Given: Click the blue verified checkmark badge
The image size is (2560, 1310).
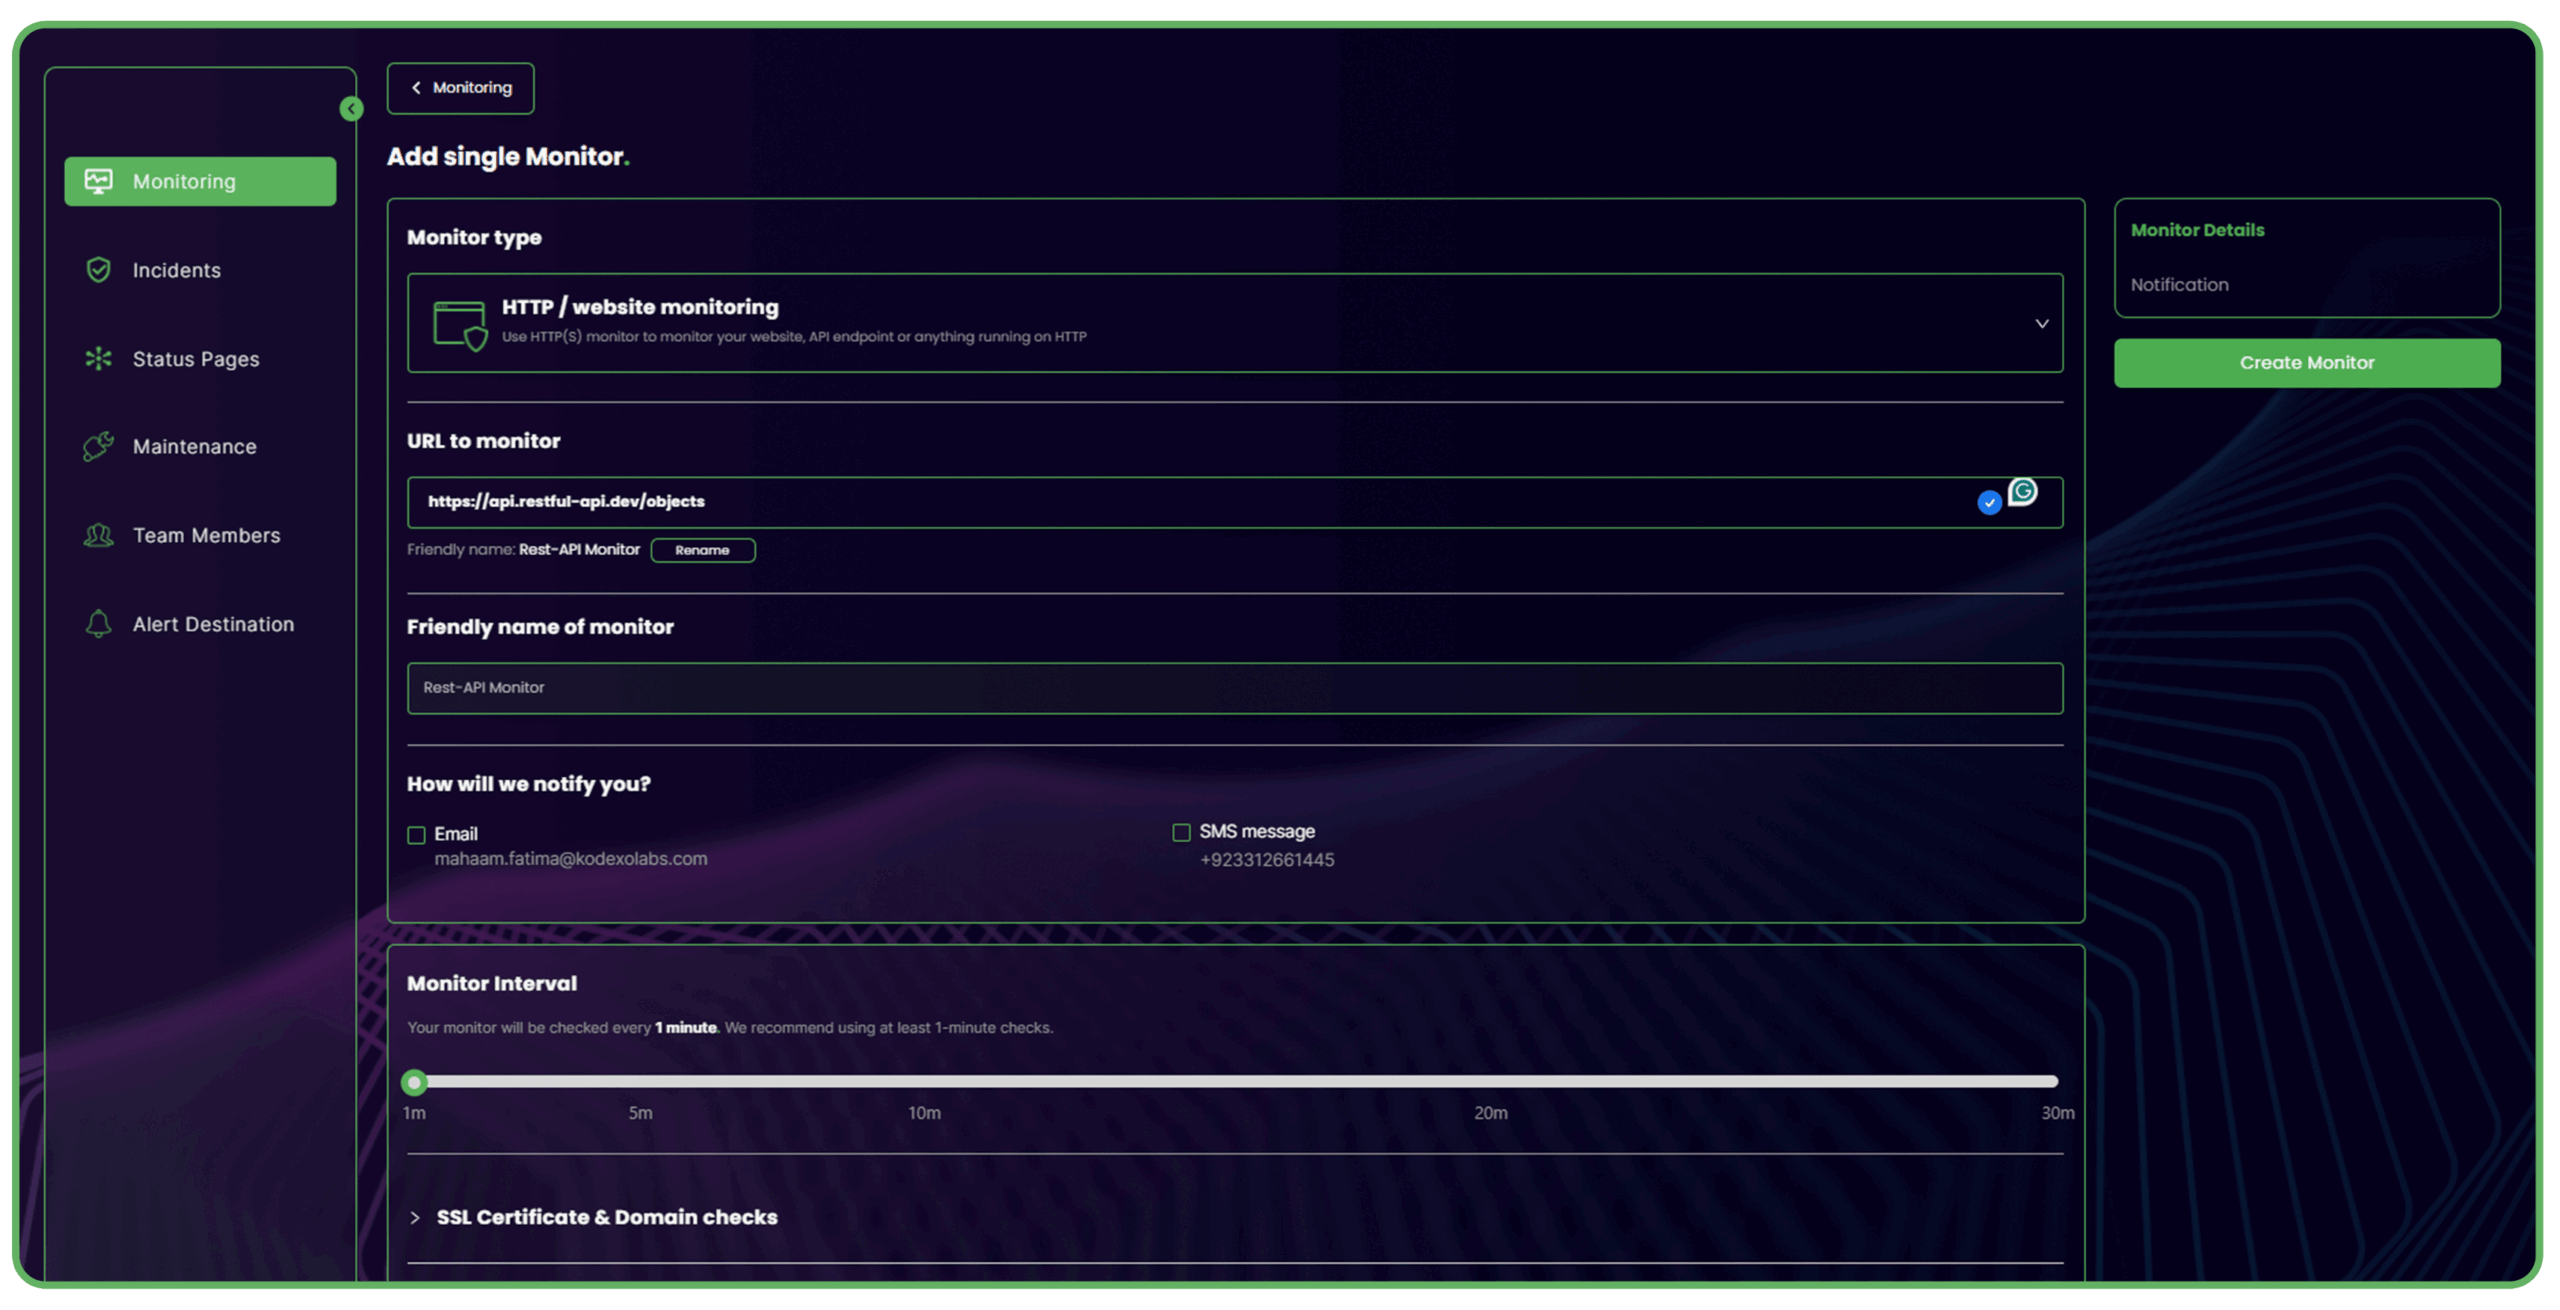Looking at the screenshot, I should click(1989, 503).
